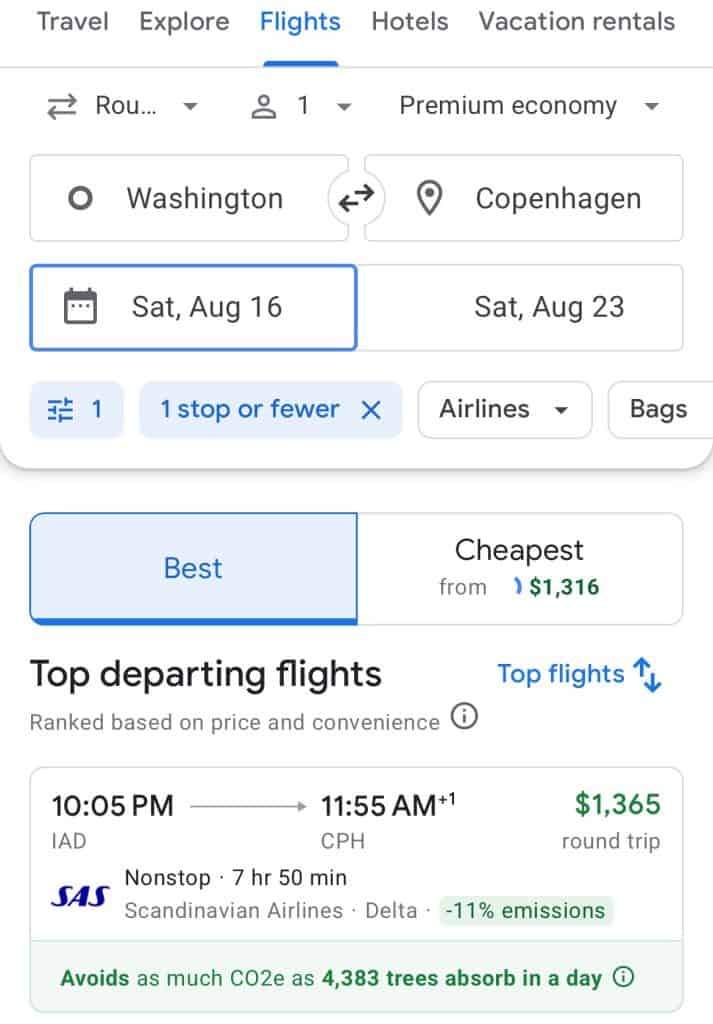Open the Vacation rentals tab
This screenshot has width=713, height=1024.
(x=576, y=22)
